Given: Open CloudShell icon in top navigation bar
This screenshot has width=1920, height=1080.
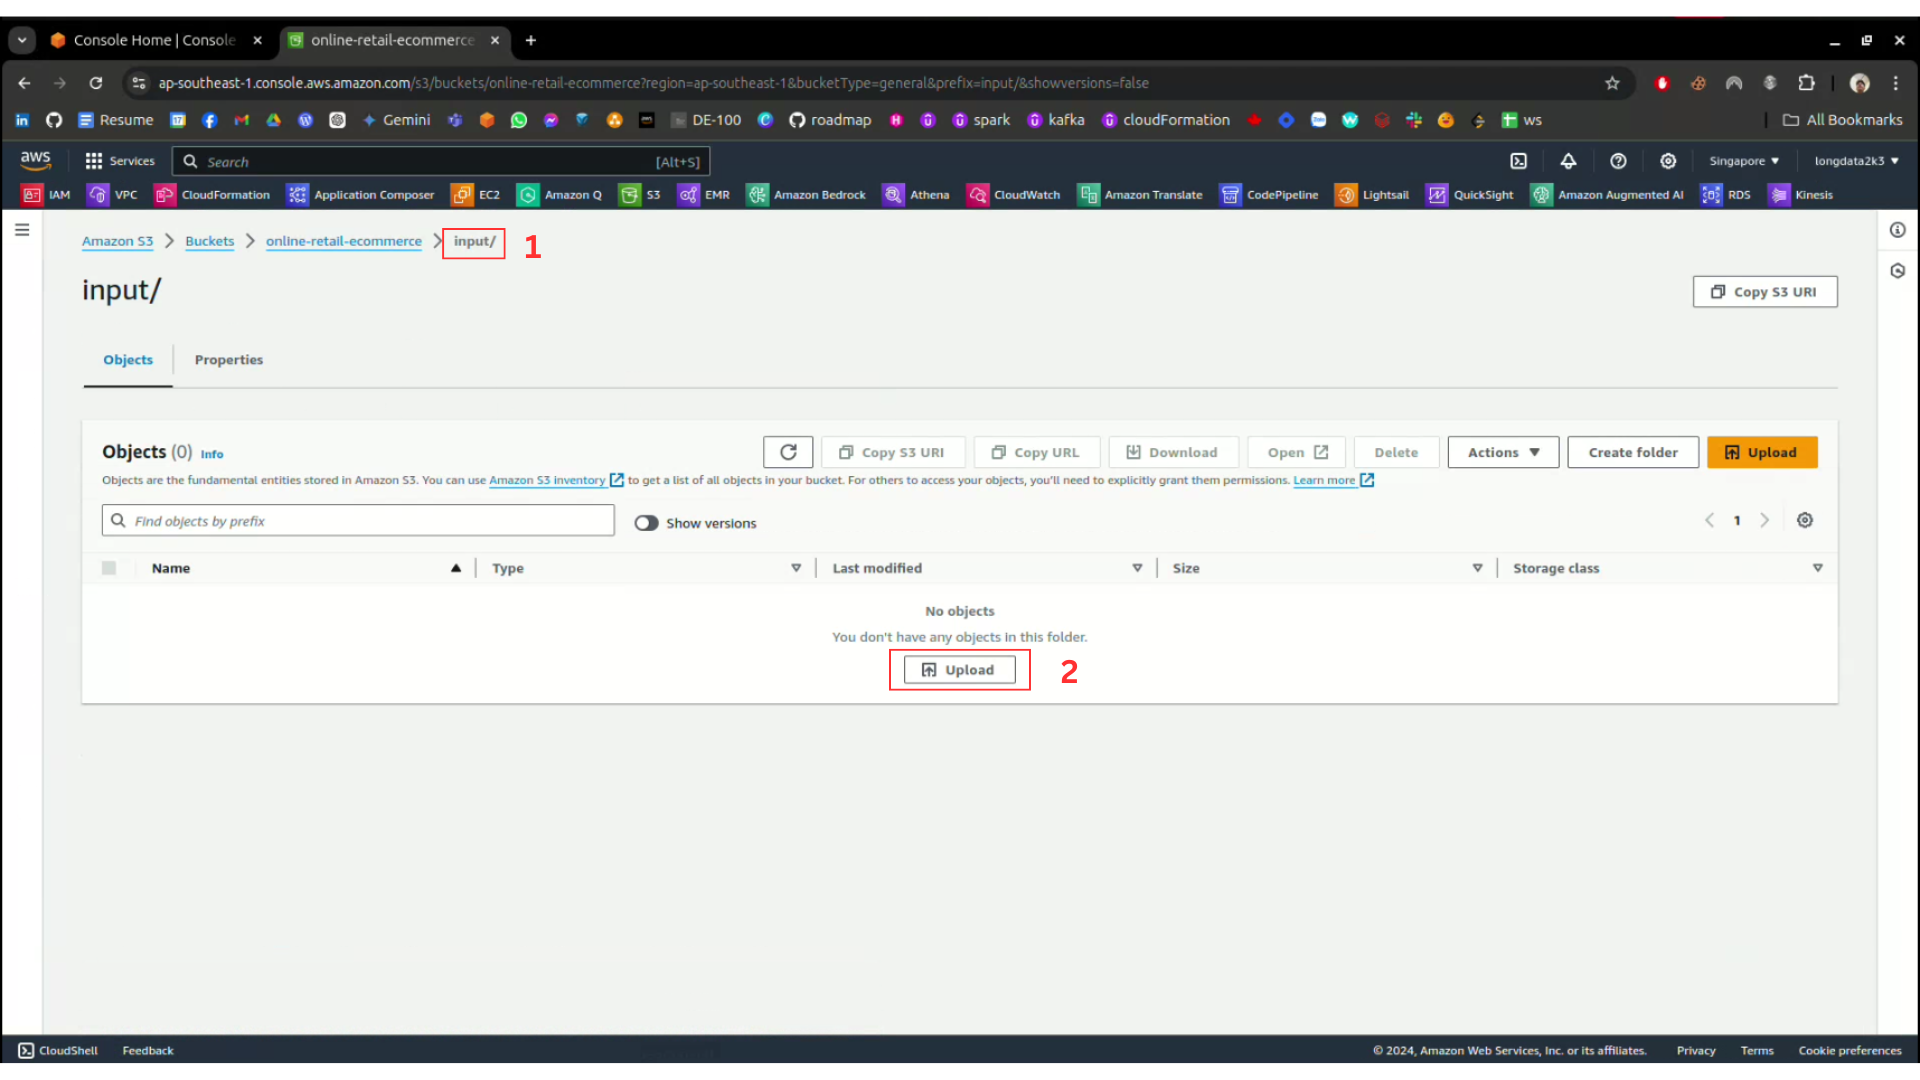Looking at the screenshot, I should pos(1518,161).
